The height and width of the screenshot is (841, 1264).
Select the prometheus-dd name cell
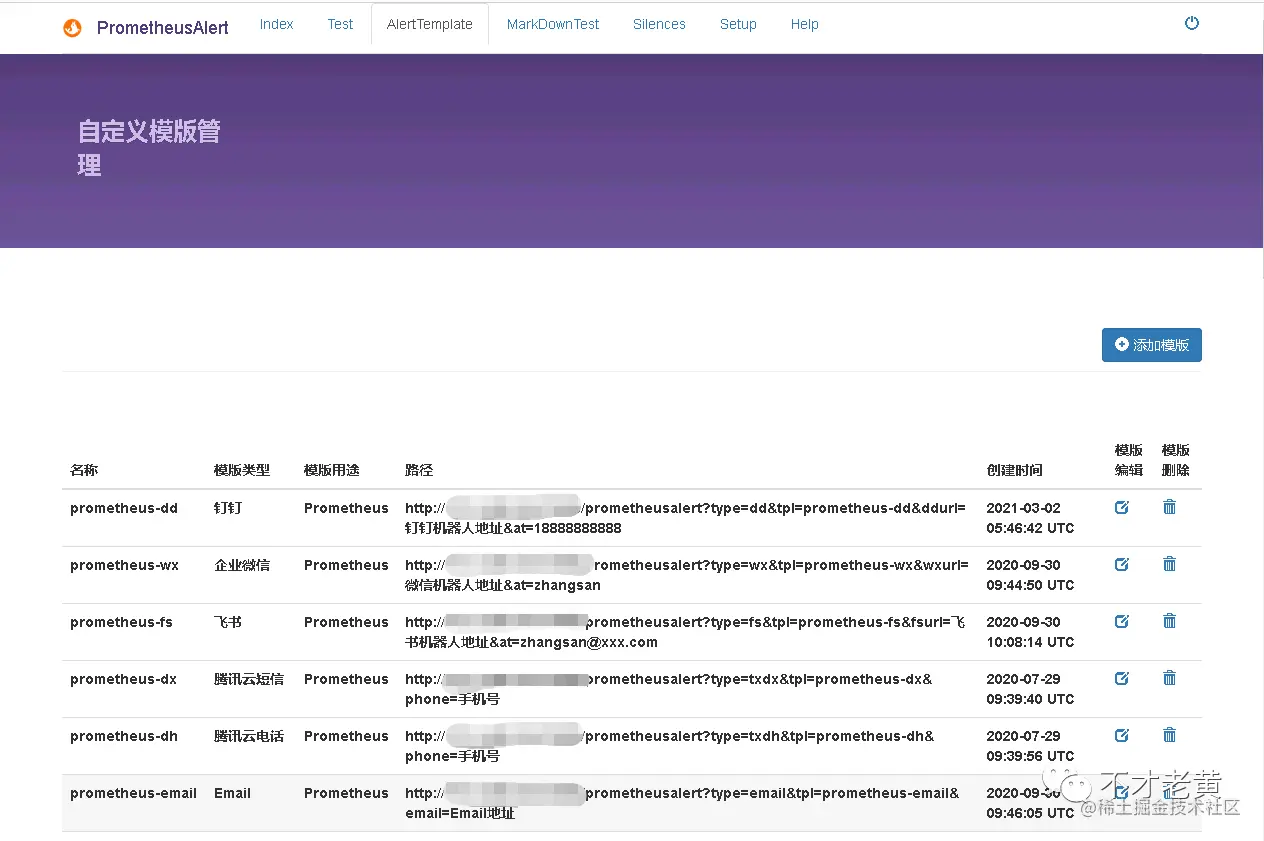pyautogui.click(x=124, y=508)
